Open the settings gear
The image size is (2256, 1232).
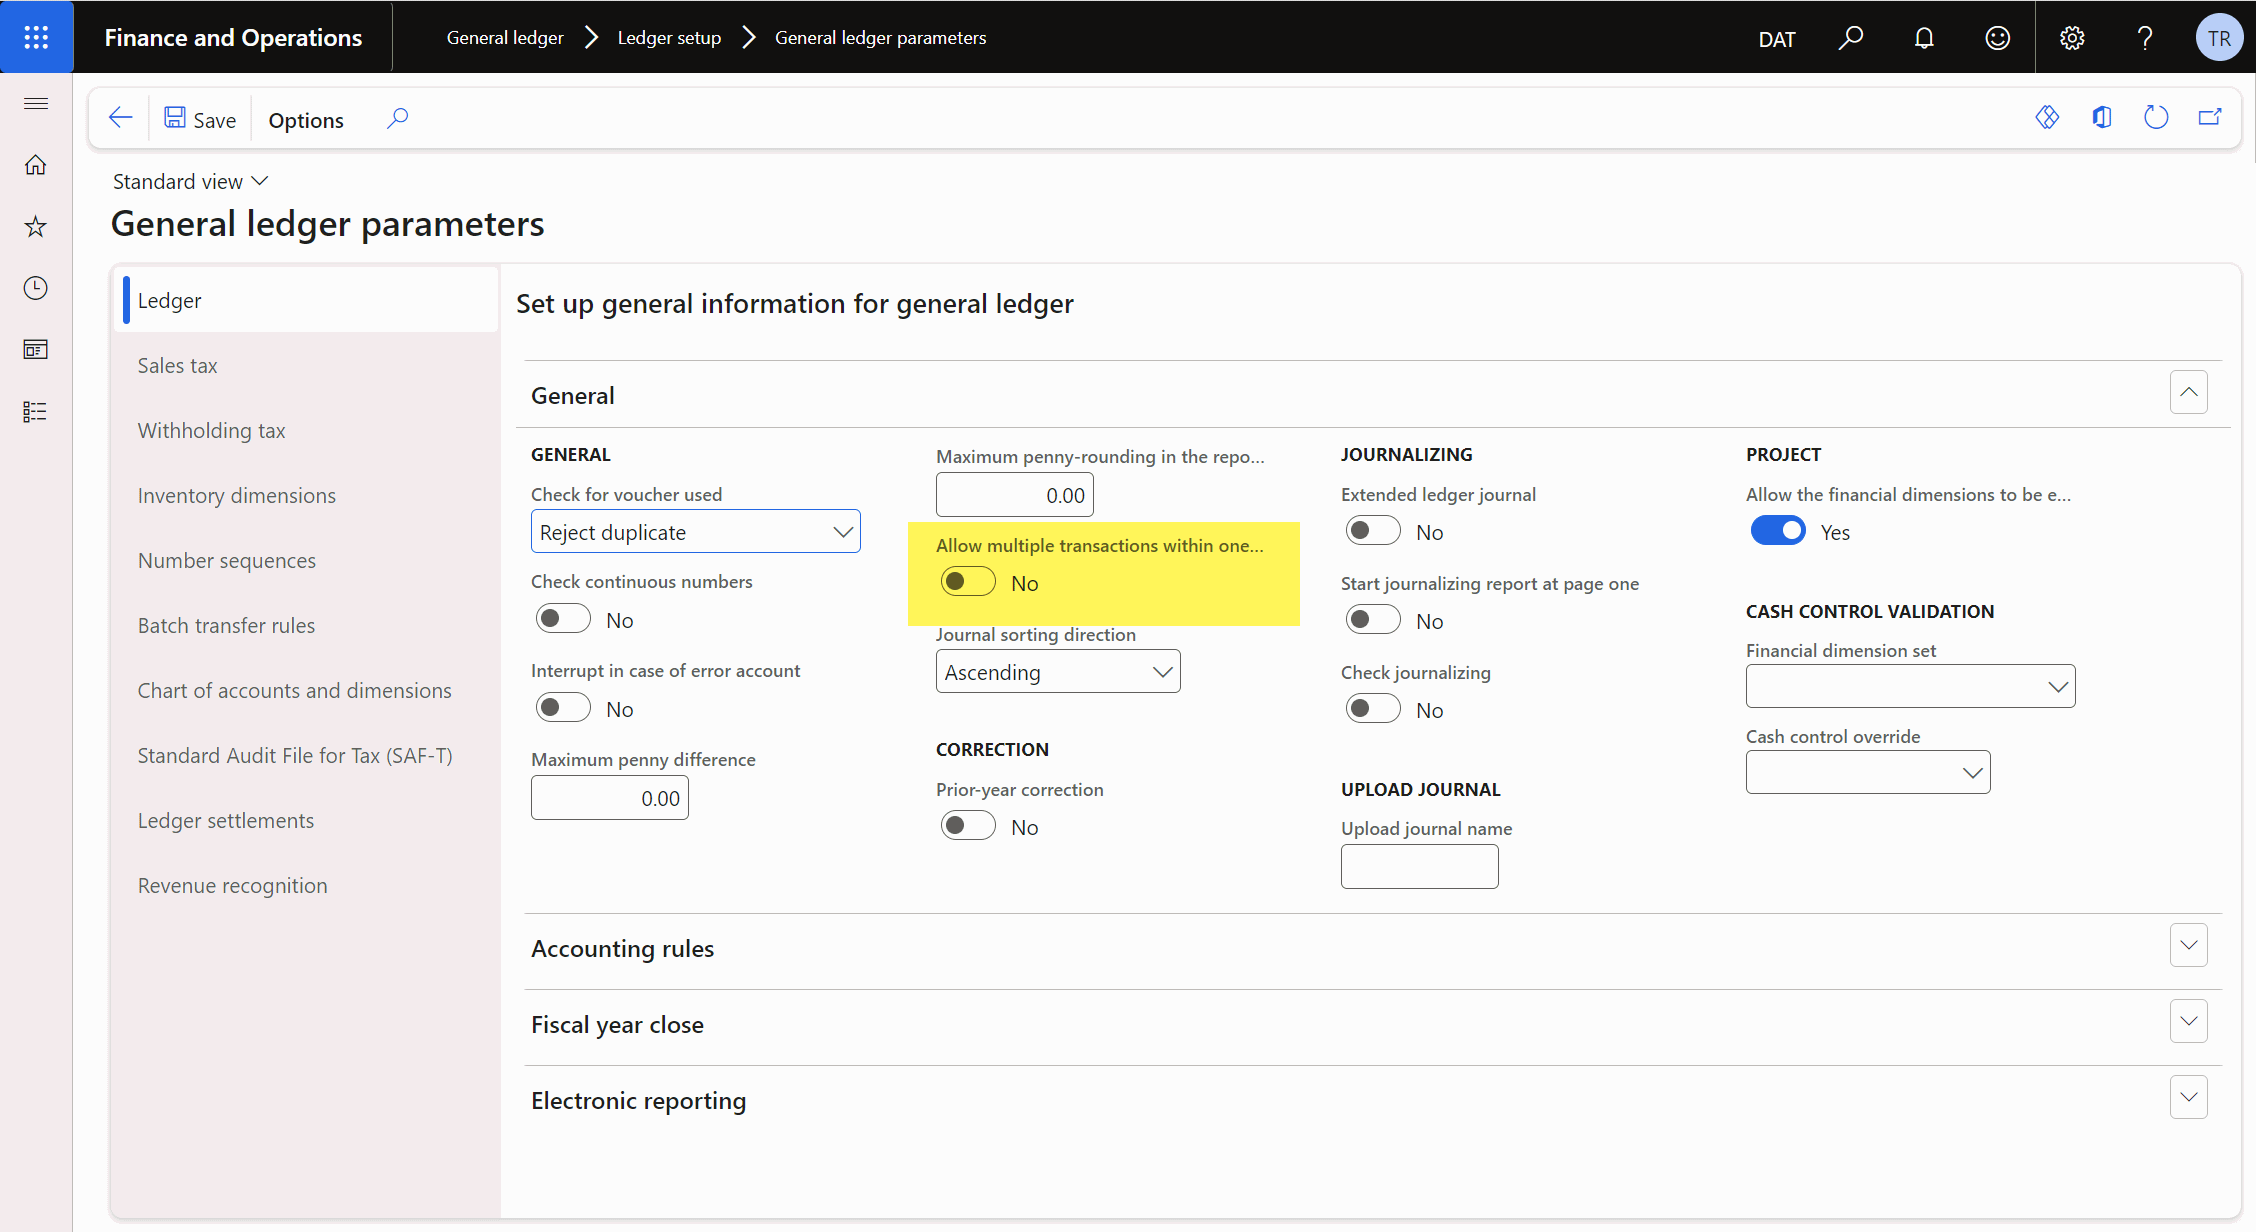tap(2072, 38)
